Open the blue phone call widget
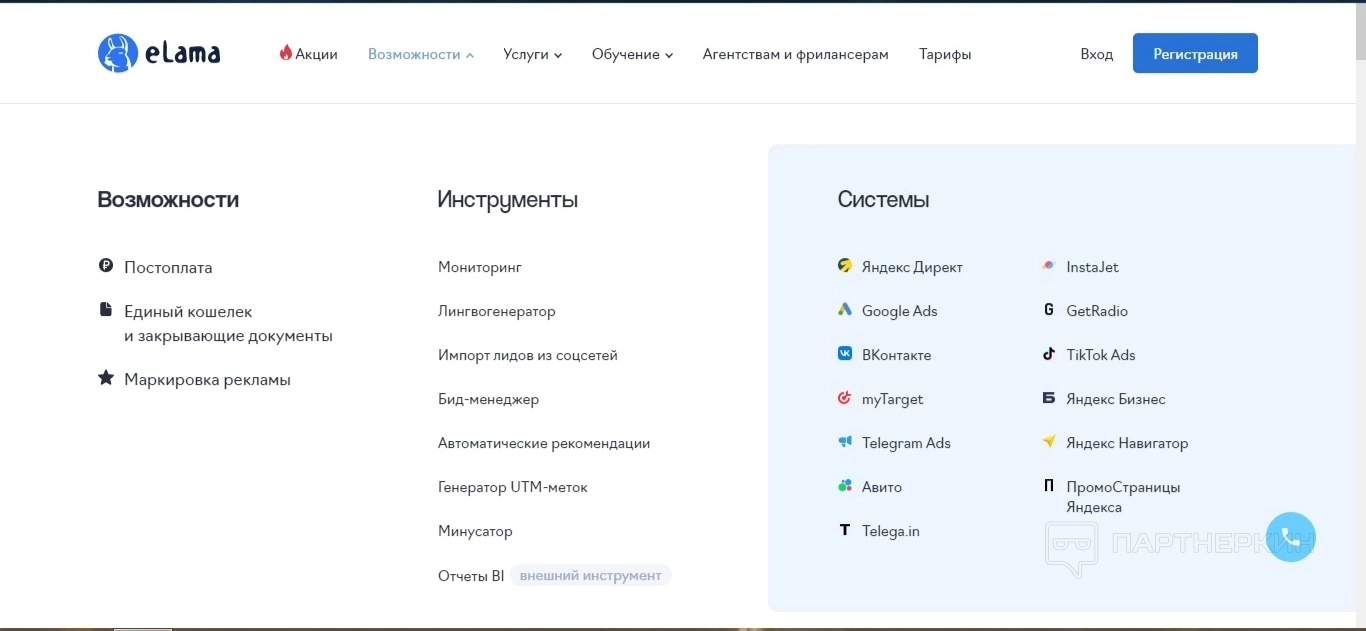Viewport: 1366px width, 631px height. [1290, 537]
